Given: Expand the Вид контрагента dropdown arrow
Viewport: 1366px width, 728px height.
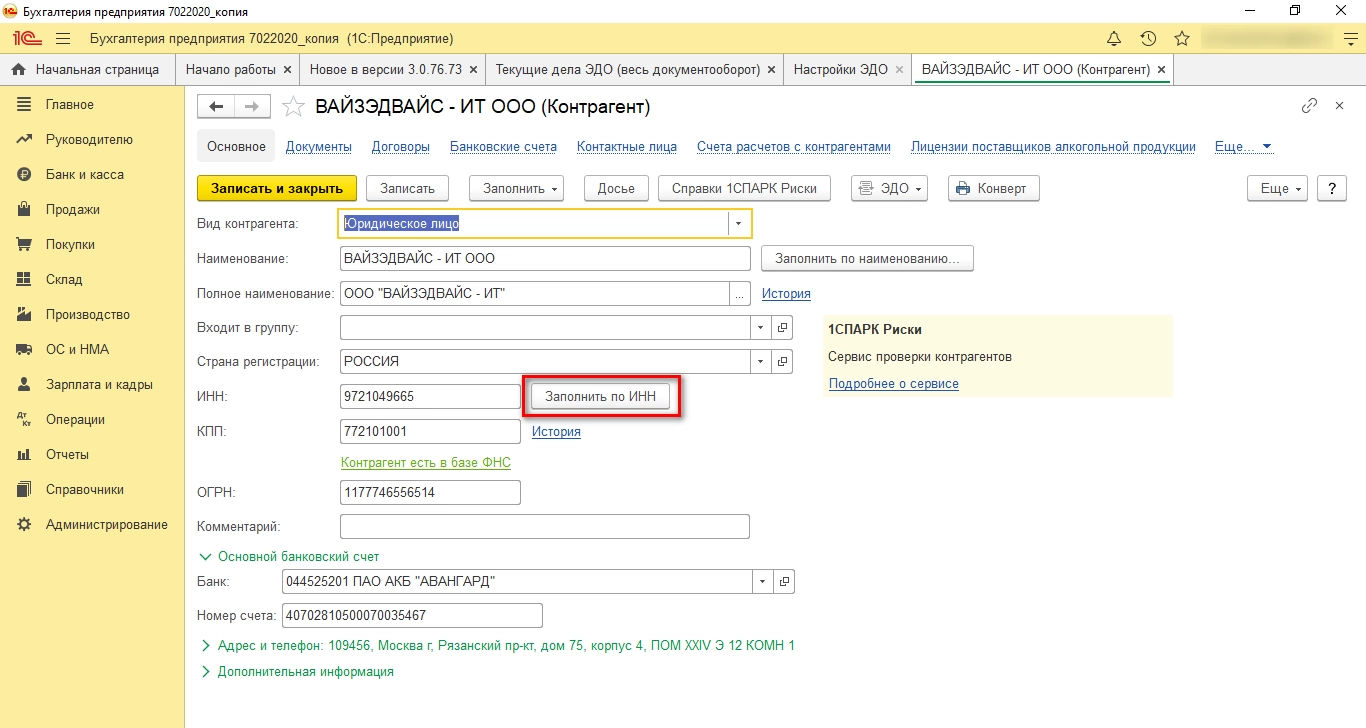Looking at the screenshot, I should pos(739,223).
